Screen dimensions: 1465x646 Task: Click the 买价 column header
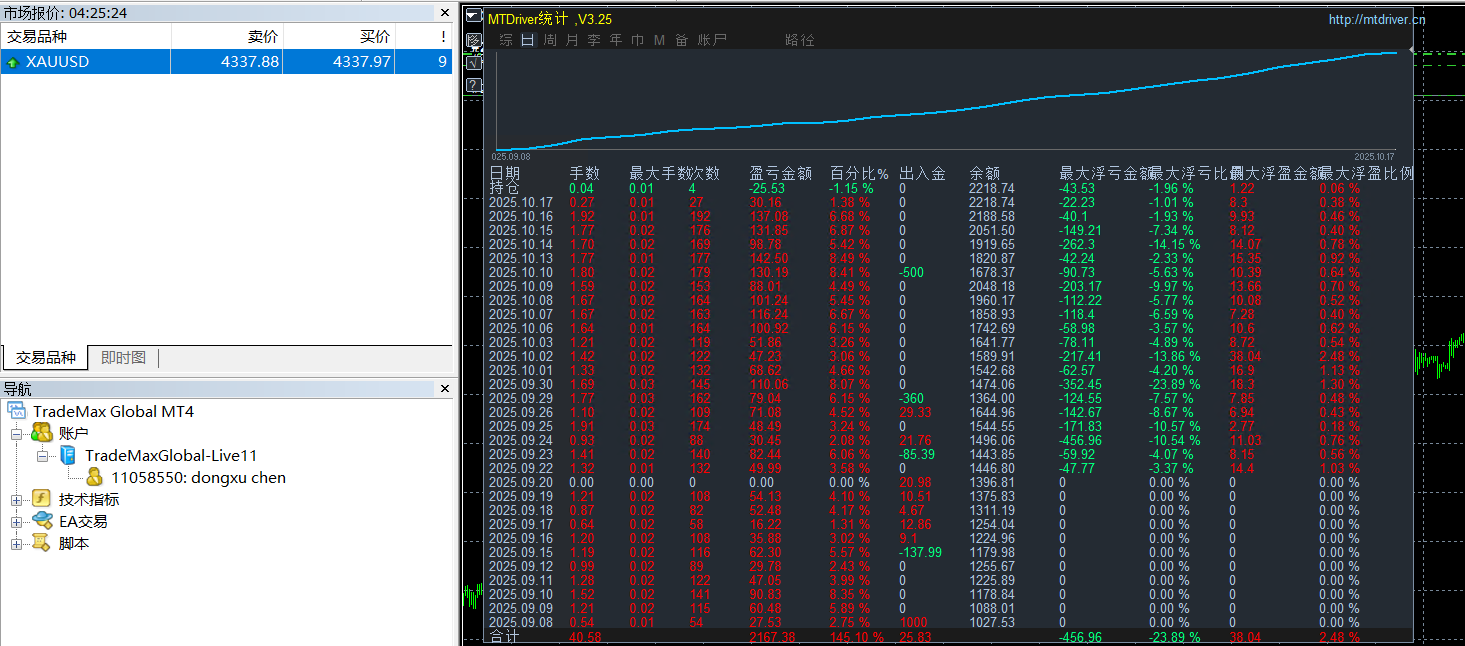coord(339,36)
